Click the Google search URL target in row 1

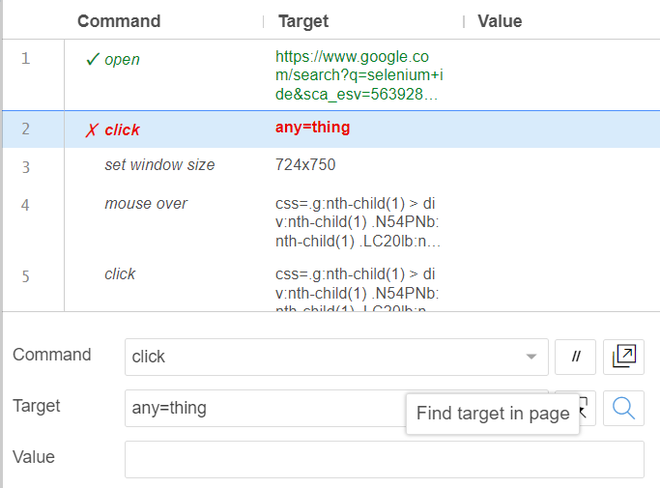click(358, 75)
